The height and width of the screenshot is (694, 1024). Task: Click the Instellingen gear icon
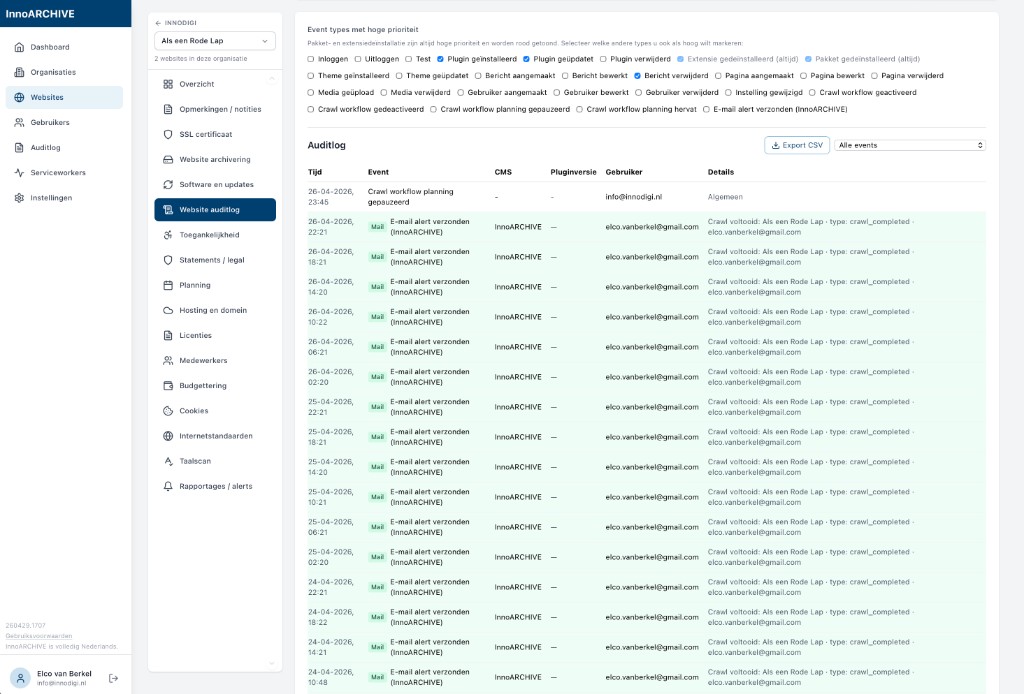(x=20, y=198)
